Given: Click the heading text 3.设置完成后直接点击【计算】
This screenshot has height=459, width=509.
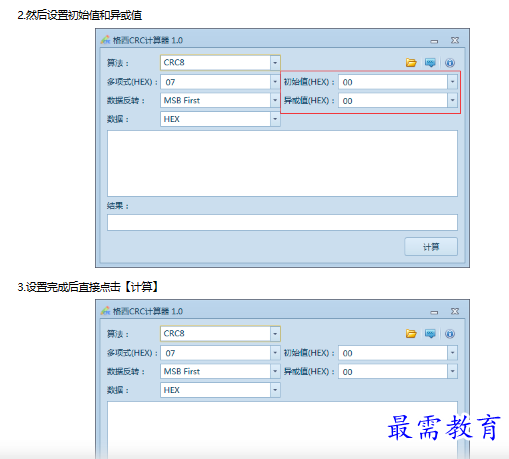Looking at the screenshot, I should click(x=88, y=287).
